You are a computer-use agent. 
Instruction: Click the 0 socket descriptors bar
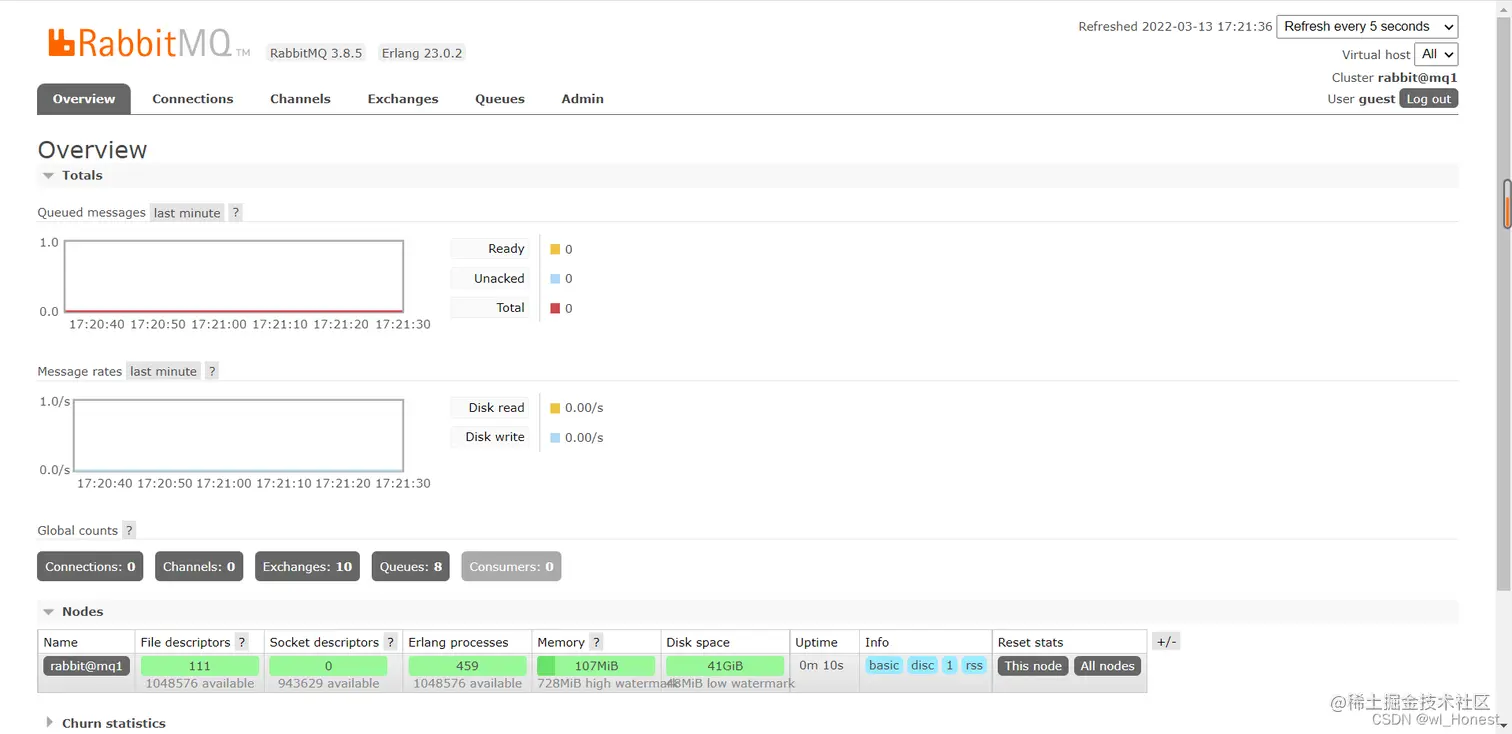click(x=328, y=666)
